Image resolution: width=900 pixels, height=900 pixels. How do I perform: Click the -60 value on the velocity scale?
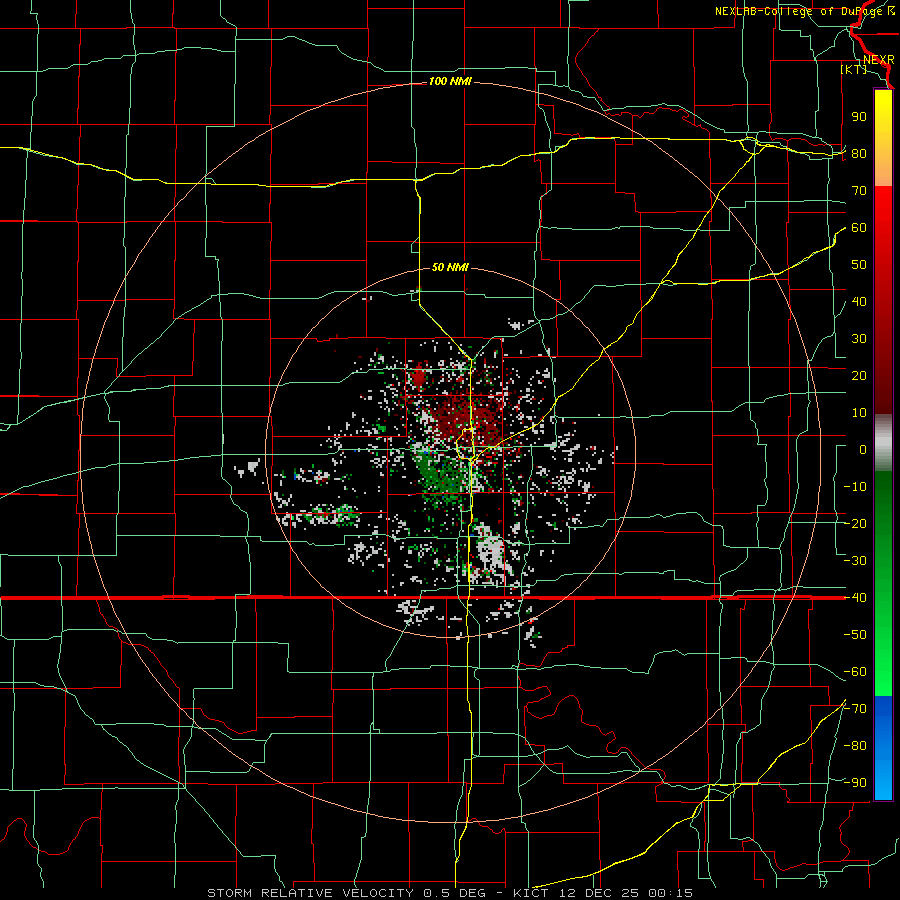coord(855,672)
